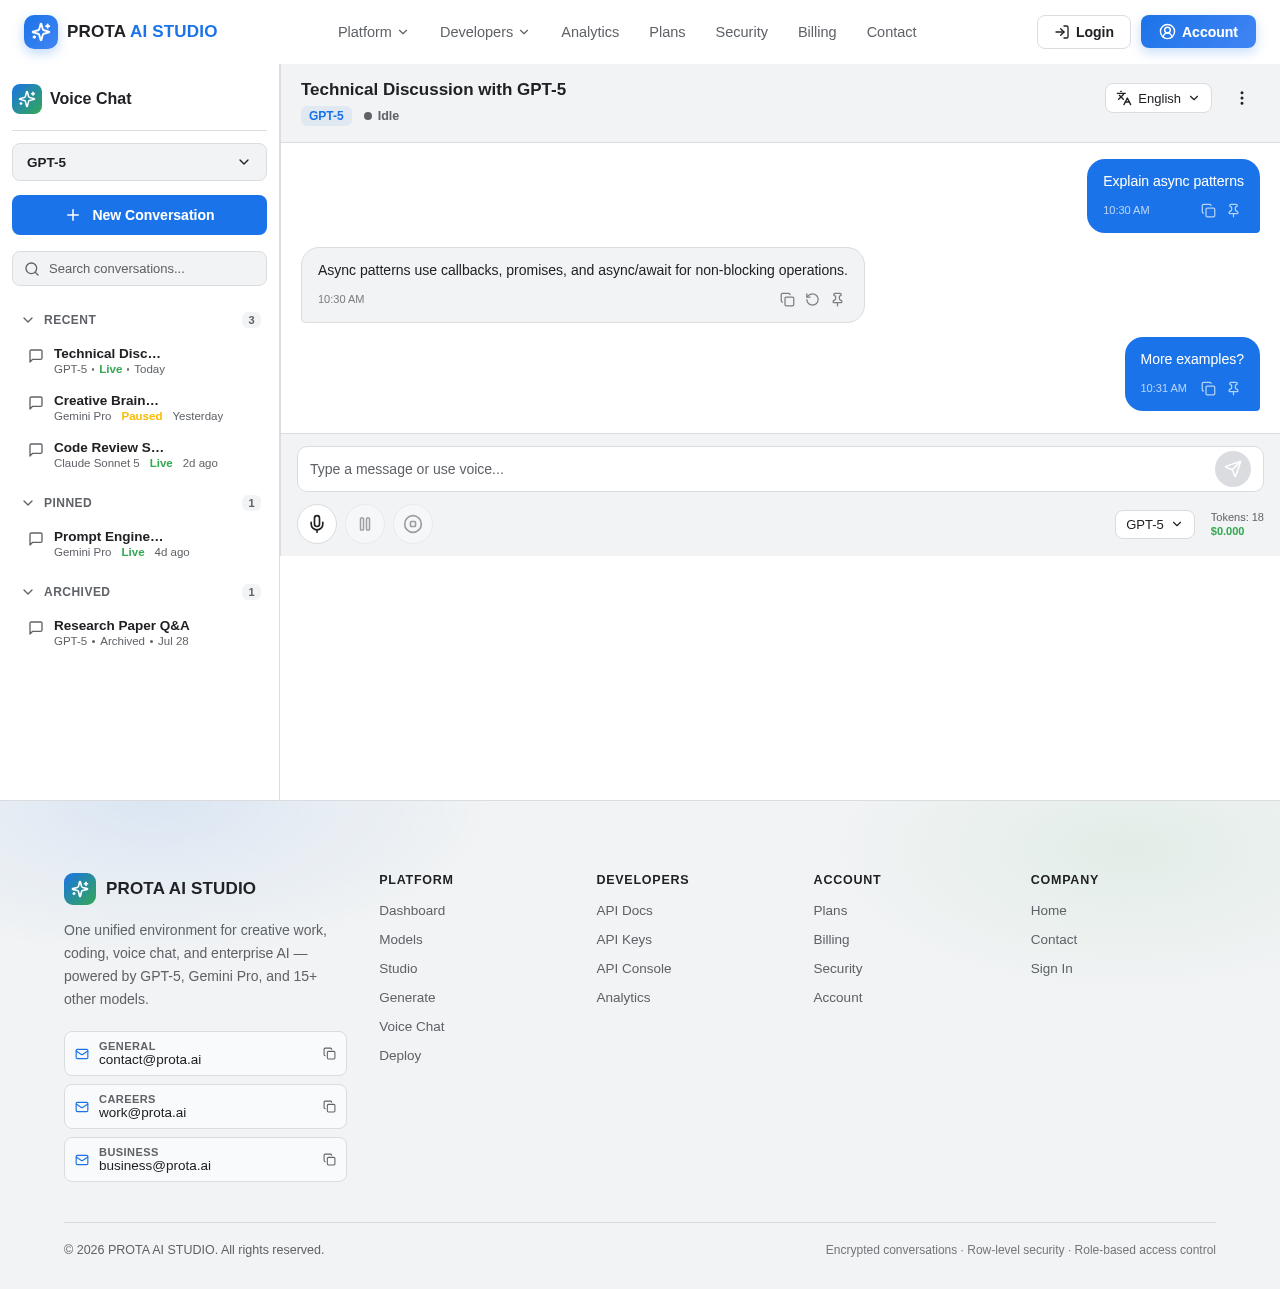Collapse the Pinned conversations section
The image size is (1280, 1289).
[139, 503]
